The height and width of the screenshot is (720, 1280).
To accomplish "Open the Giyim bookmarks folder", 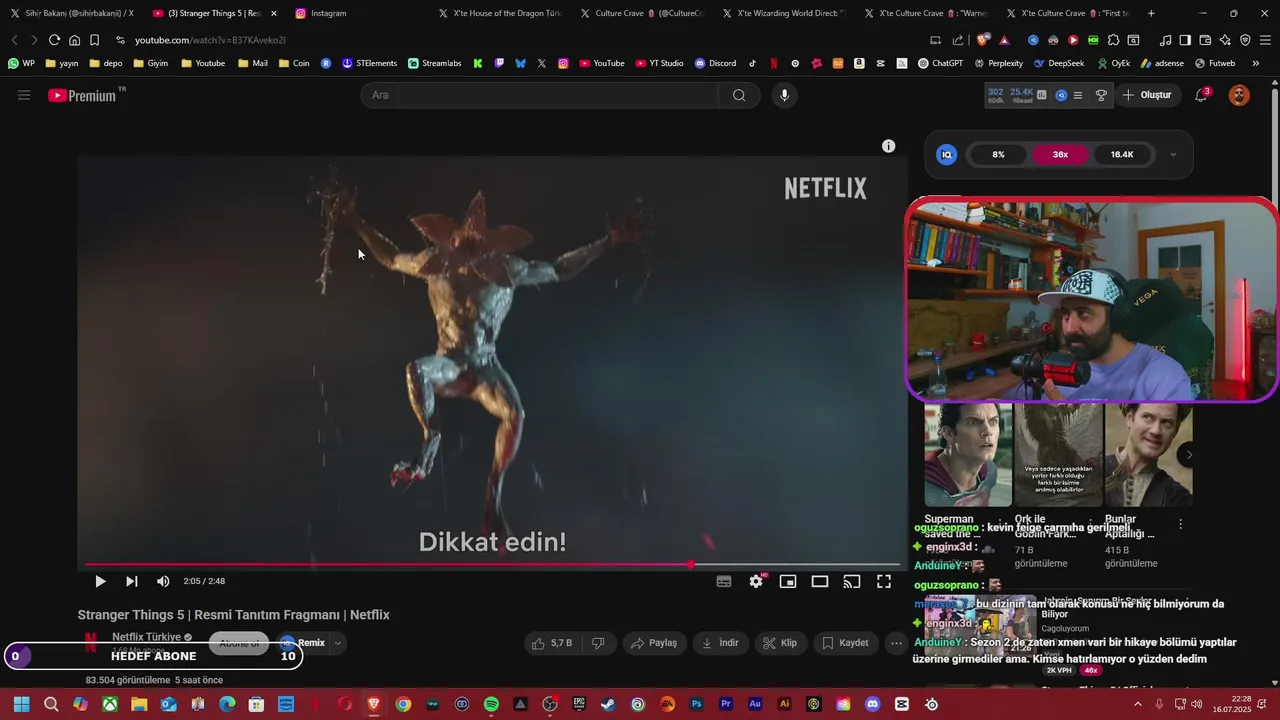I will click(150, 63).
